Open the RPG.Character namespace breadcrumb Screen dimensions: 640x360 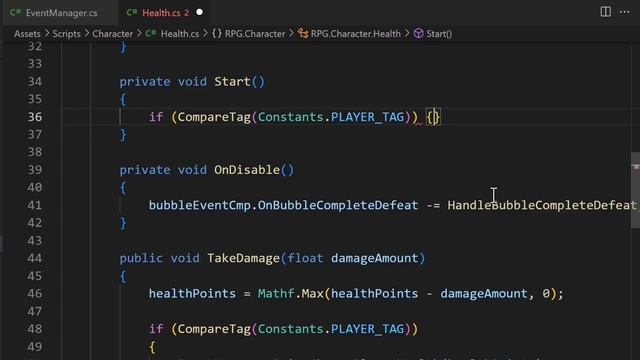click(x=255, y=34)
